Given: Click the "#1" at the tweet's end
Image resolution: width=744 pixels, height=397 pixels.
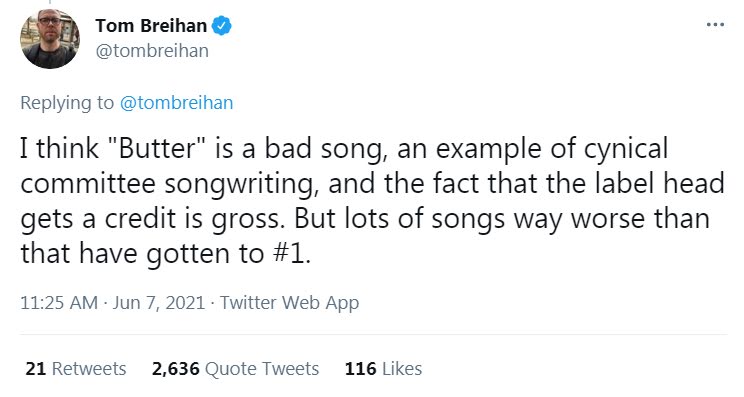Looking at the screenshot, I should tap(291, 253).
